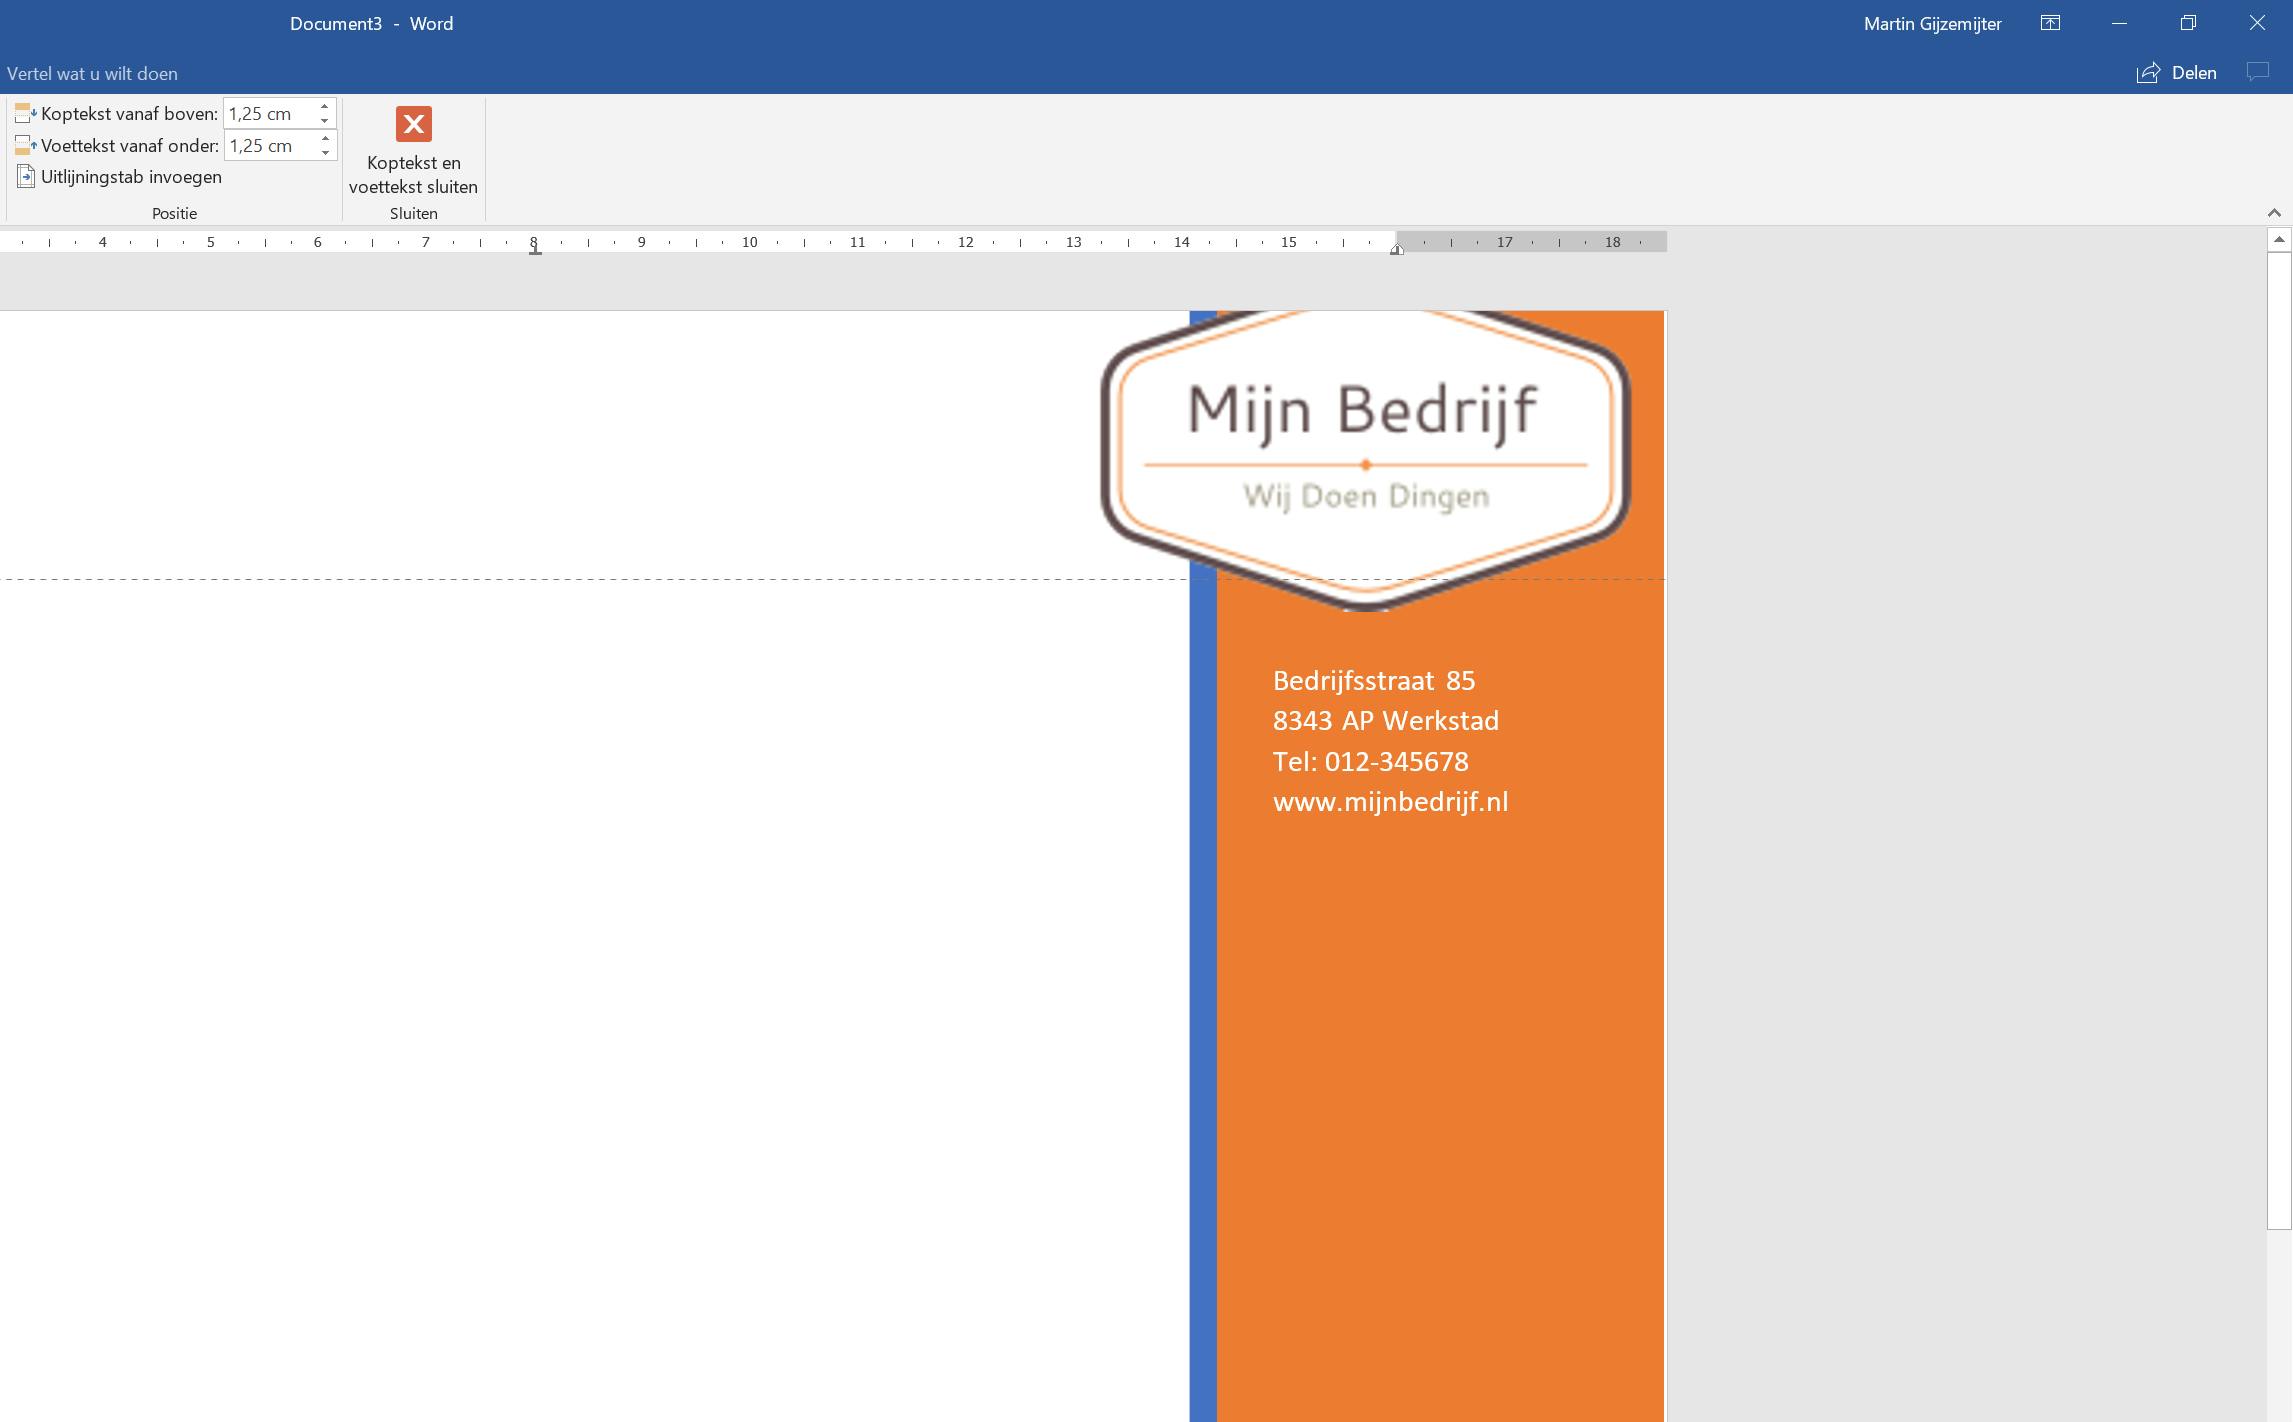Open ribbon display options icon

(x=2050, y=23)
